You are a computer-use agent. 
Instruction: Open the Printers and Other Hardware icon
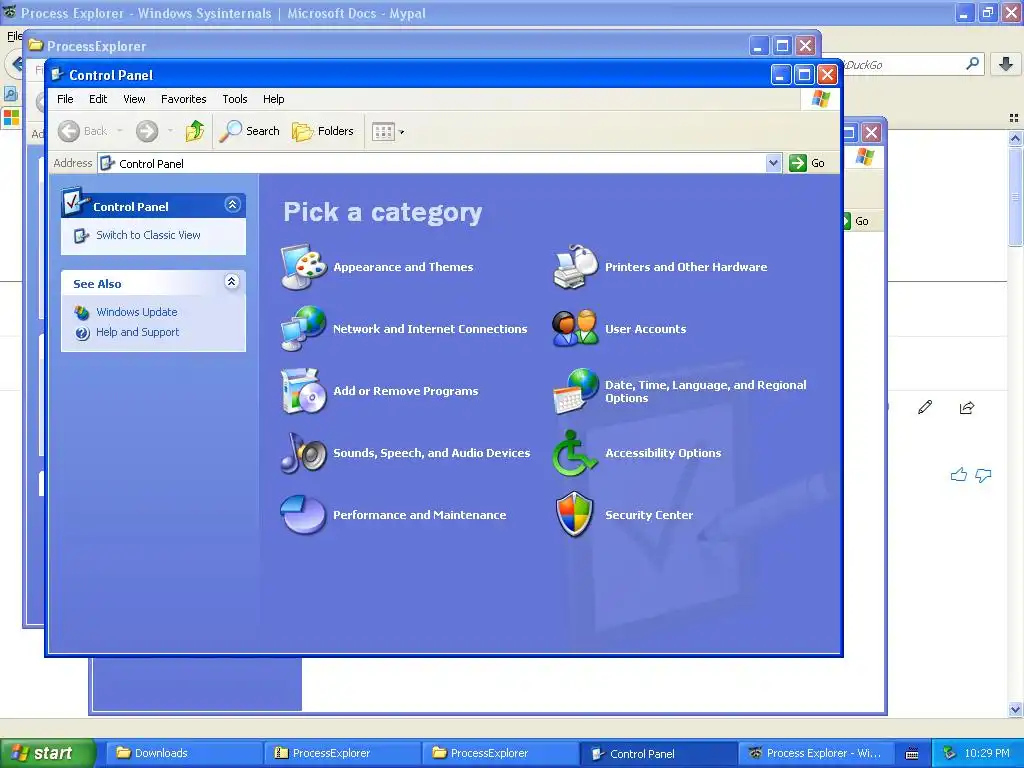point(575,266)
